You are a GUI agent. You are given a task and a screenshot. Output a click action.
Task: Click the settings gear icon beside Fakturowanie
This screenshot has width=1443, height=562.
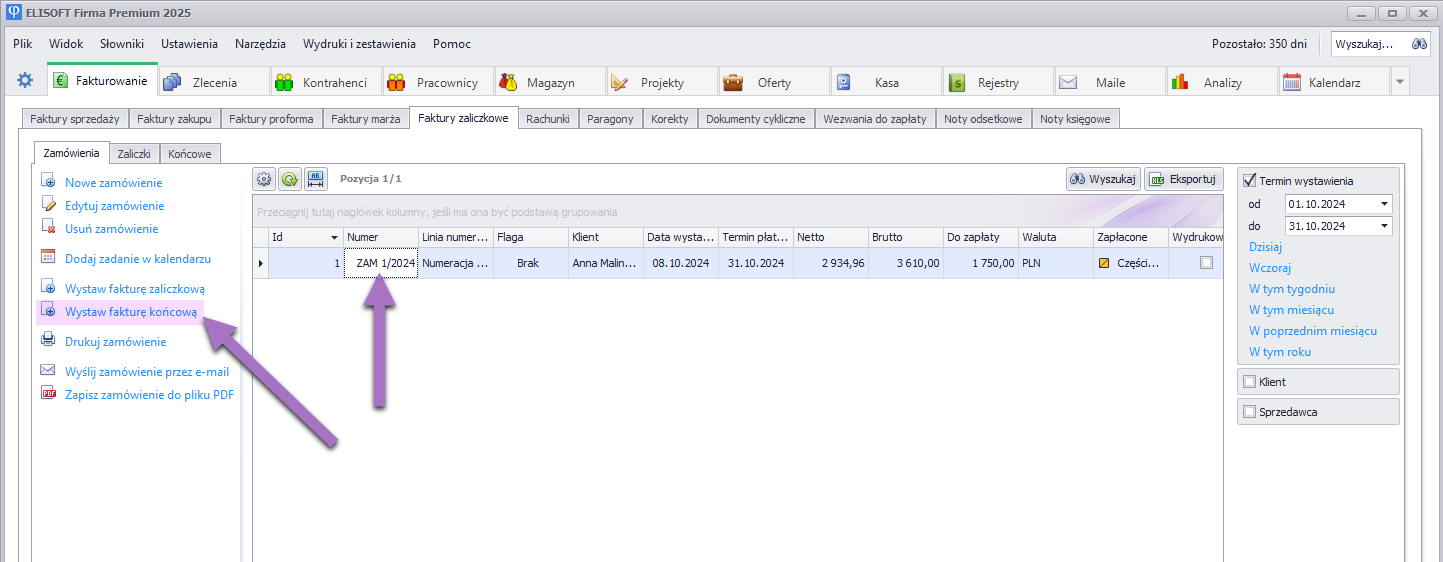(25, 81)
